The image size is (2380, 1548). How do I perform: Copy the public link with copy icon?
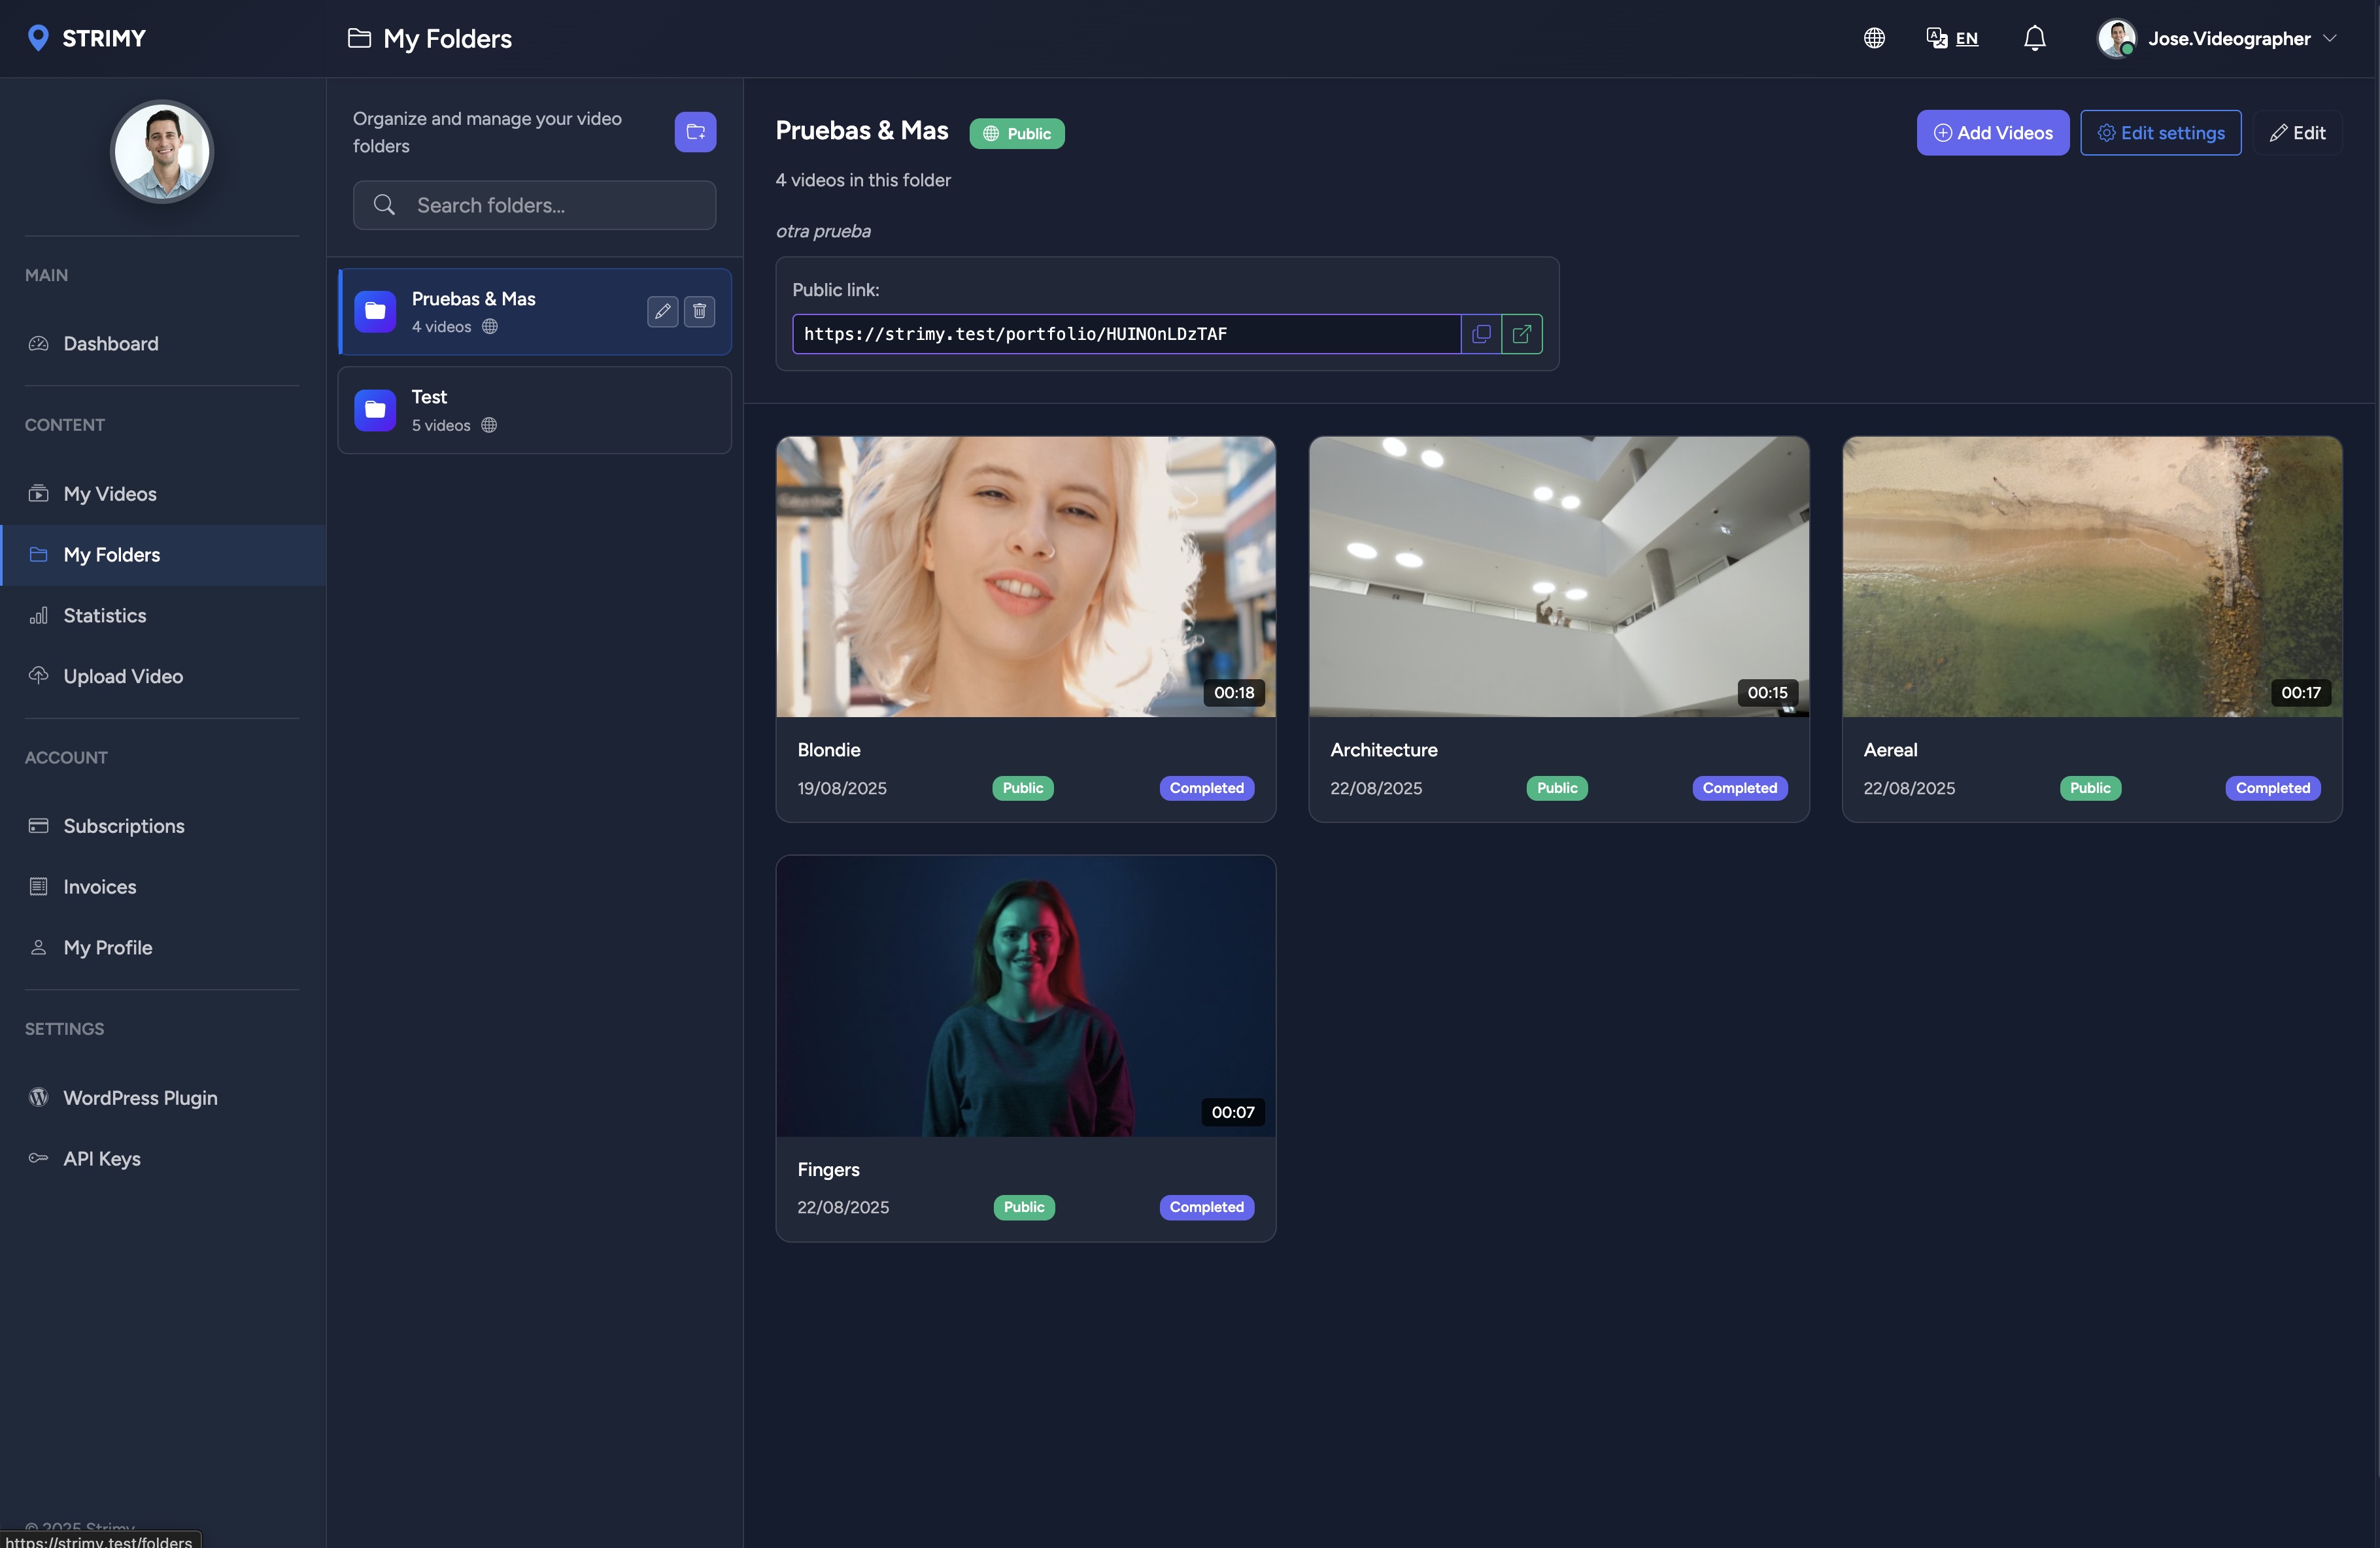(1481, 334)
